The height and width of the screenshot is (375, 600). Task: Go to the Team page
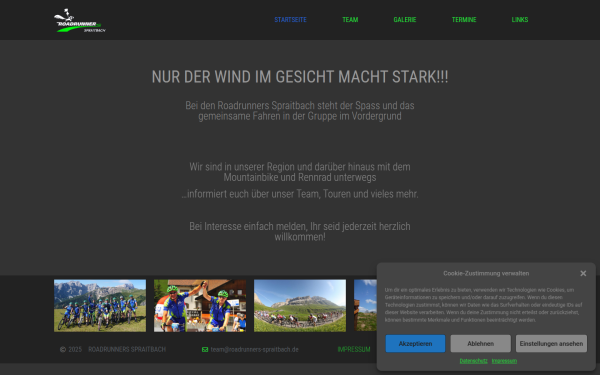350,20
